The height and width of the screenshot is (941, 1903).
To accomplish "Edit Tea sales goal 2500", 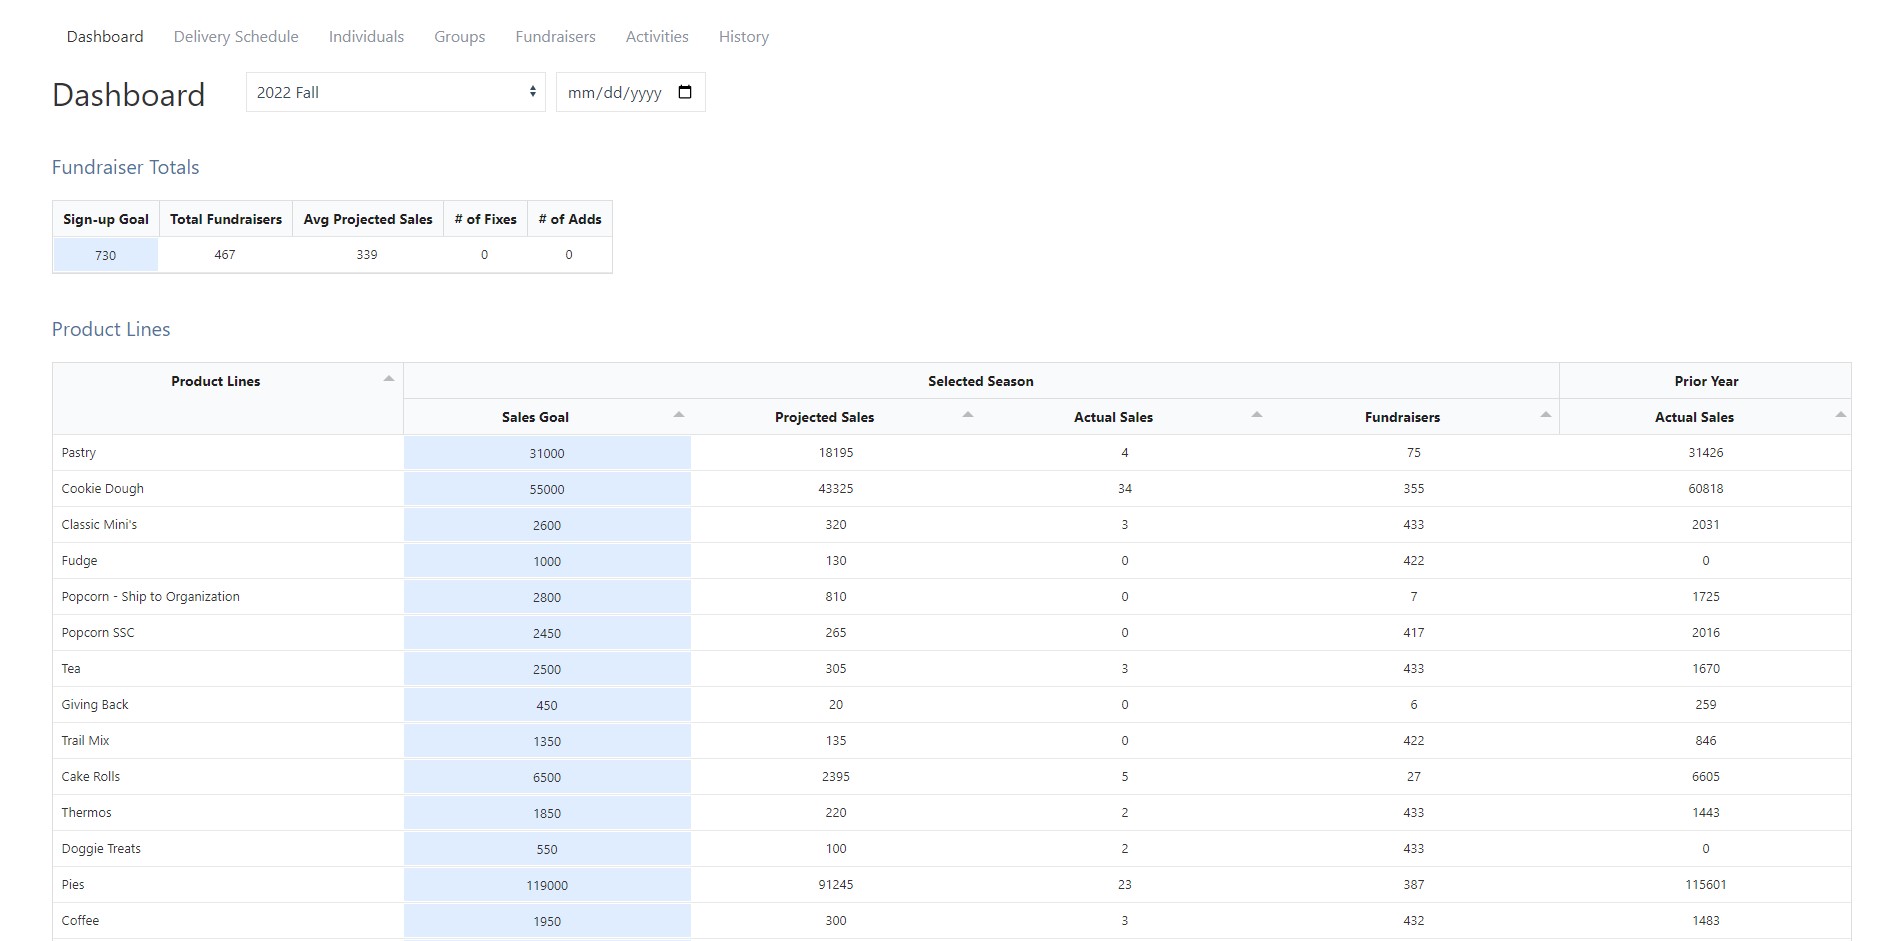I will (547, 669).
